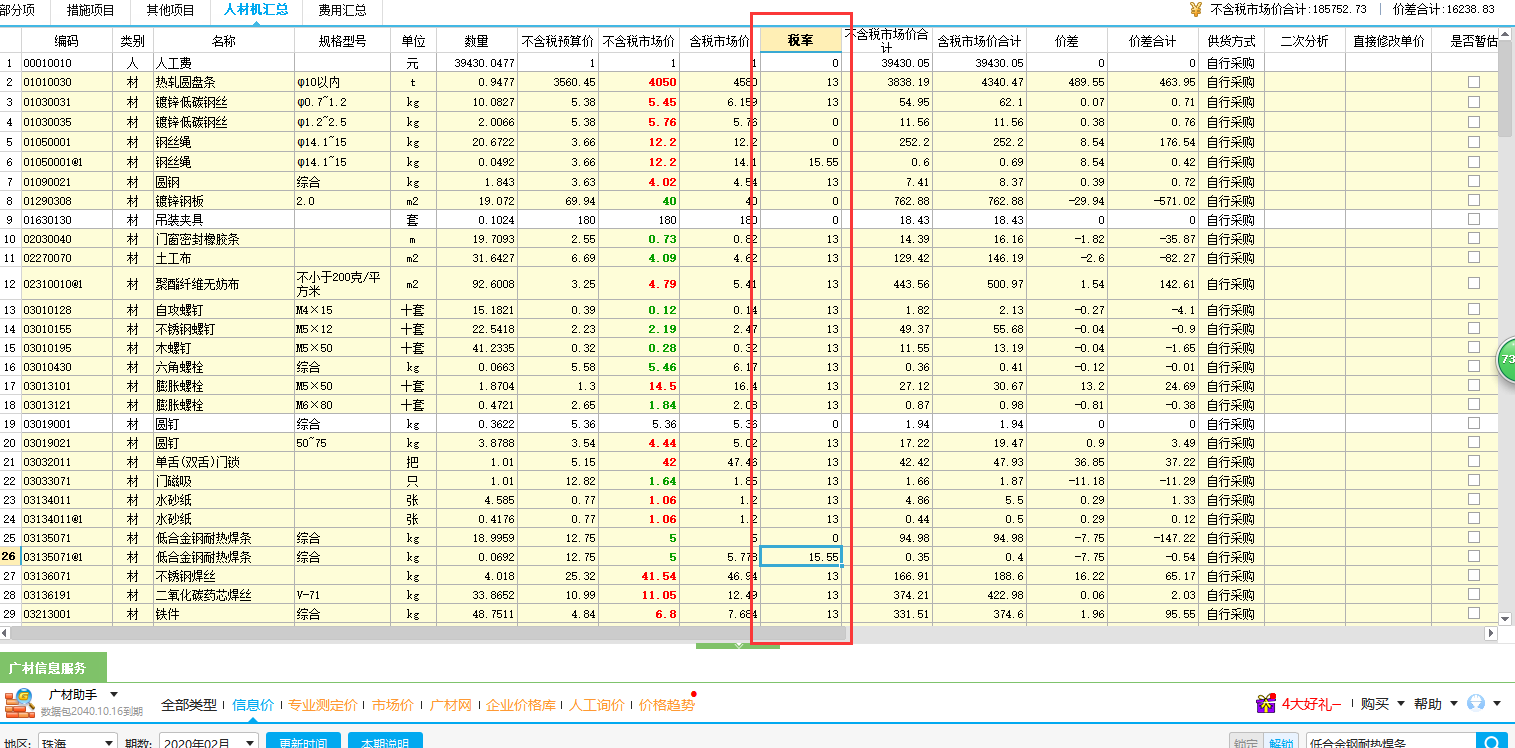Click the search field containing 低合金钢耐热焊条
This screenshot has width=1515, height=748.
[x=1390, y=743]
